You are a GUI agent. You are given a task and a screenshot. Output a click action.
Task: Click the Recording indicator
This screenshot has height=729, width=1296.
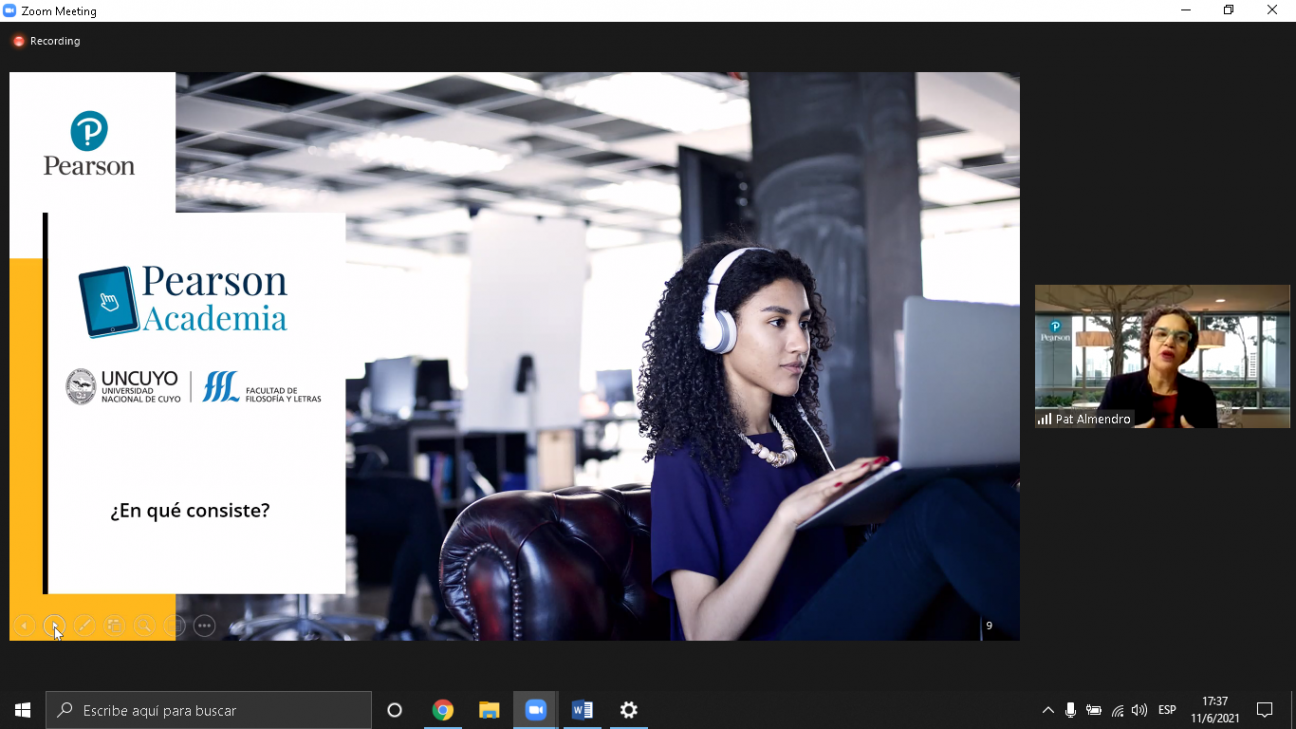[x=46, y=41]
